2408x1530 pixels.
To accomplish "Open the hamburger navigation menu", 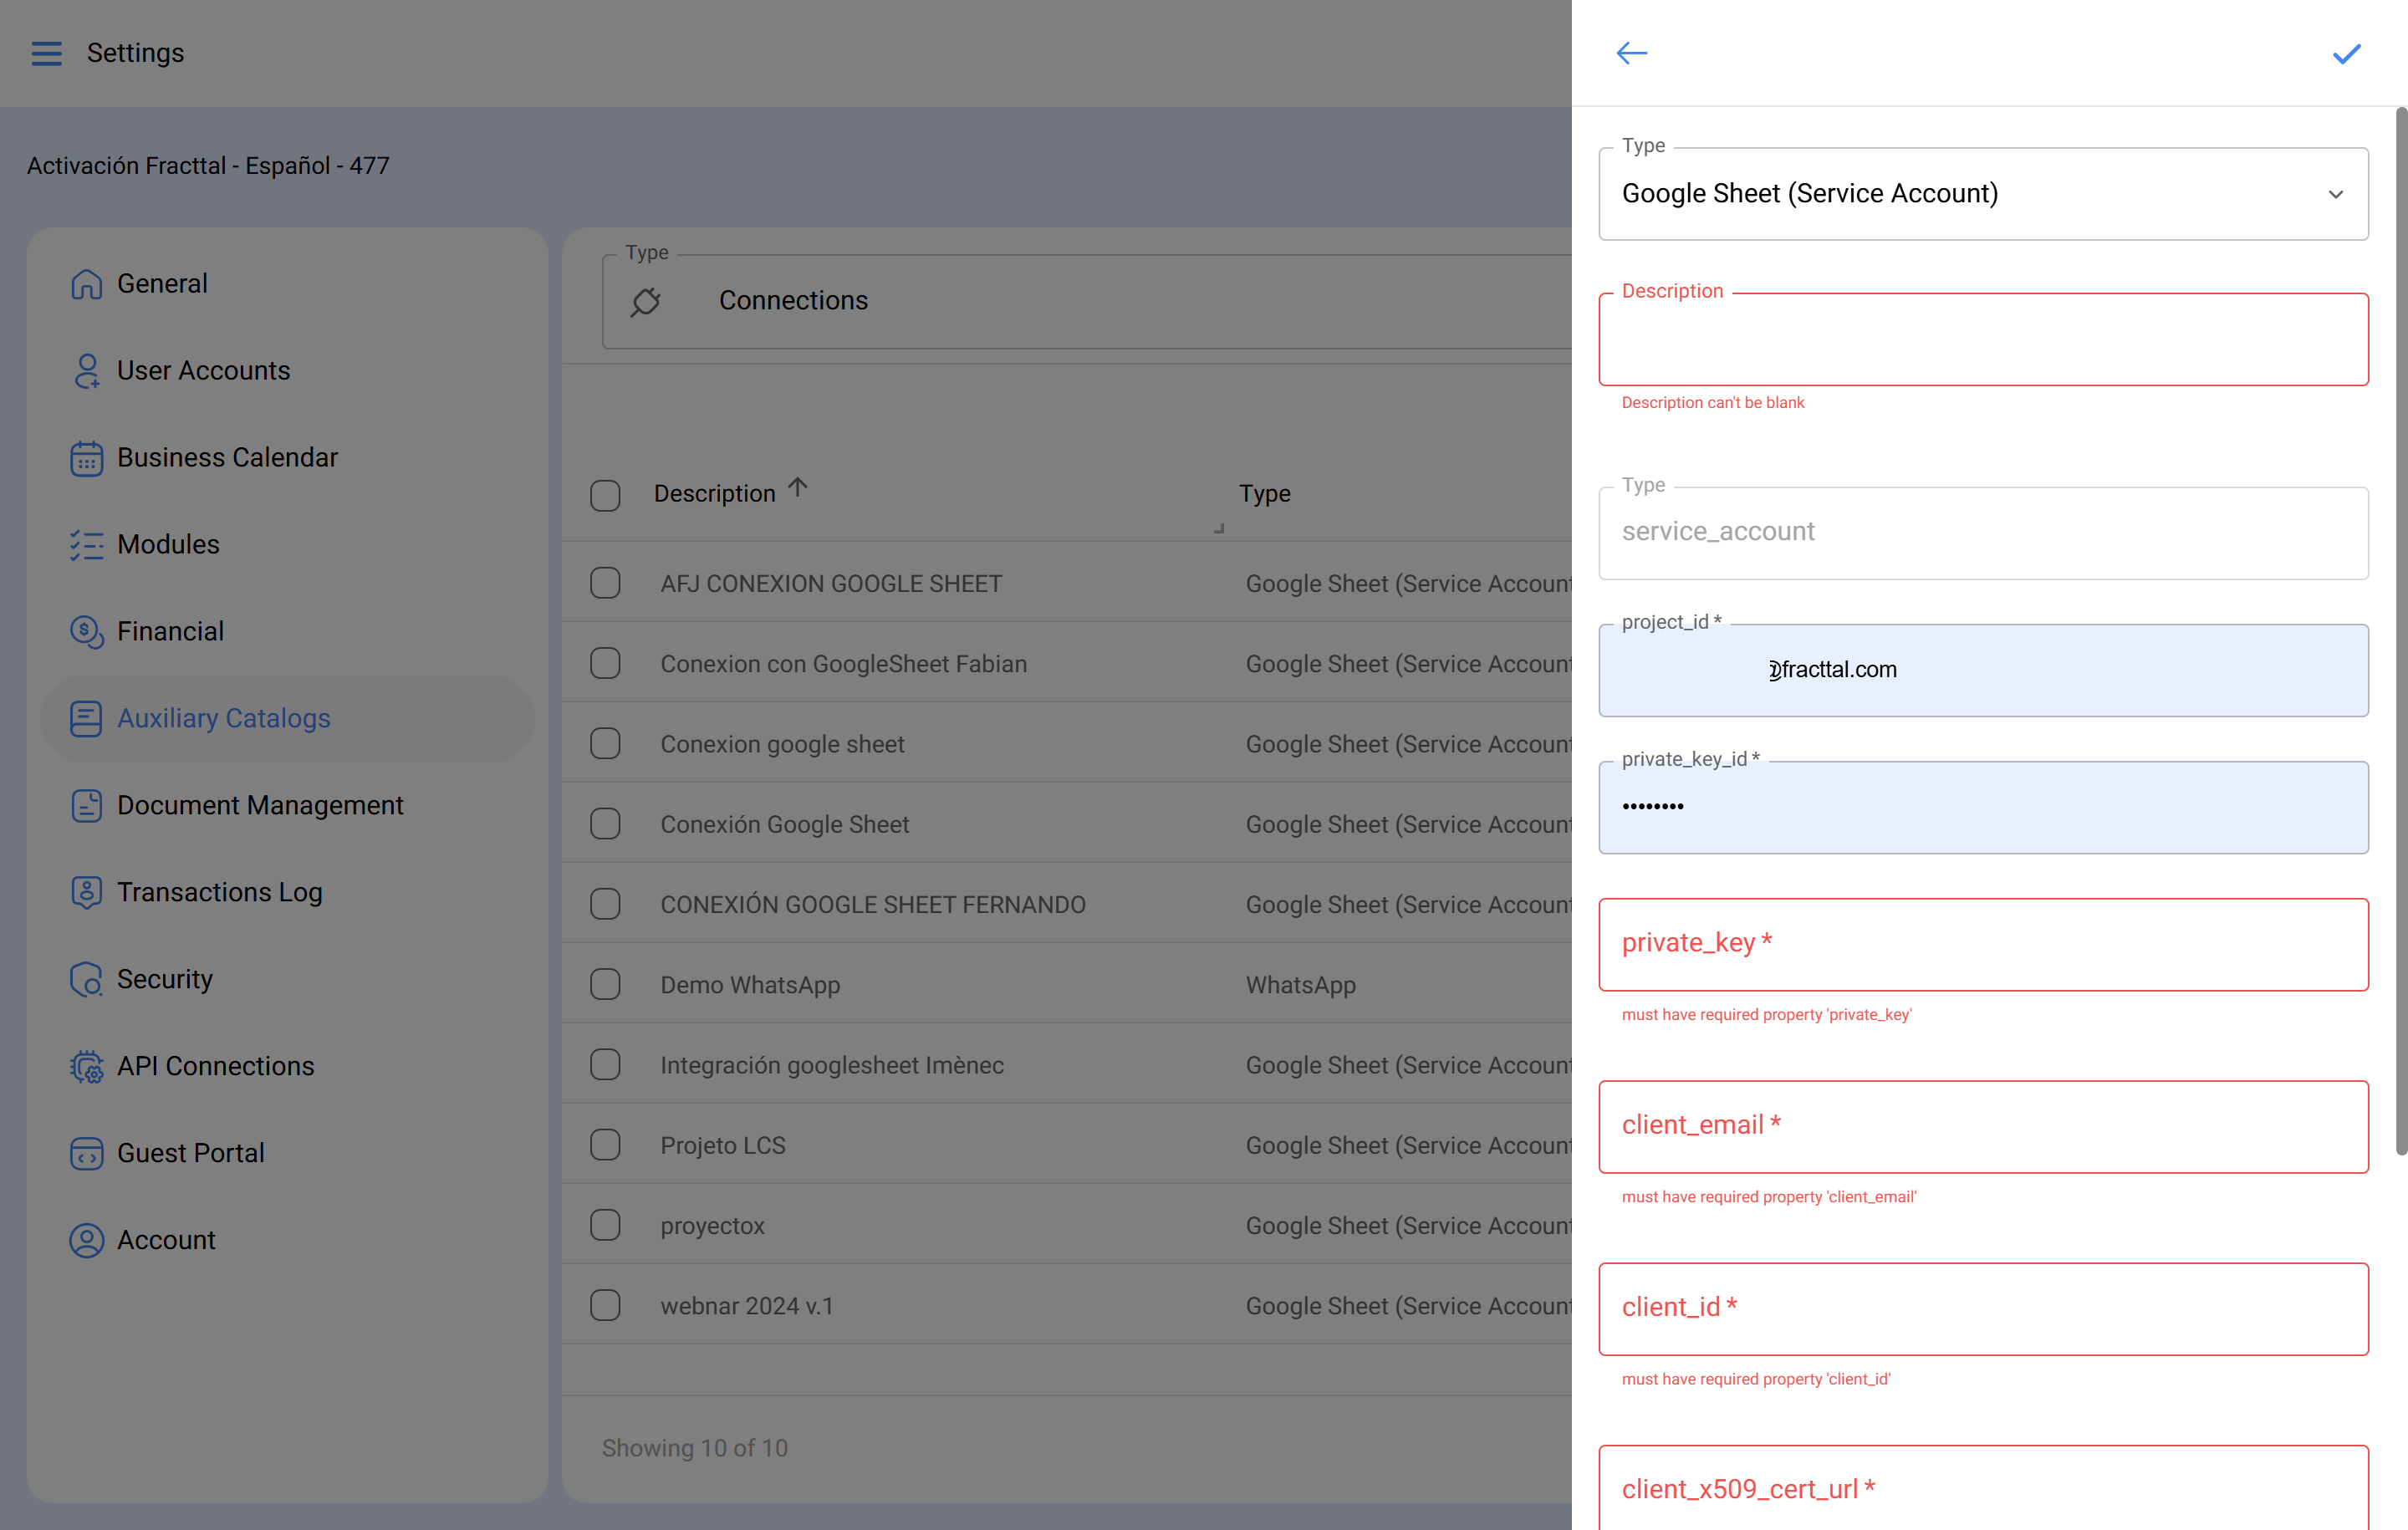I will pyautogui.click(x=46, y=53).
